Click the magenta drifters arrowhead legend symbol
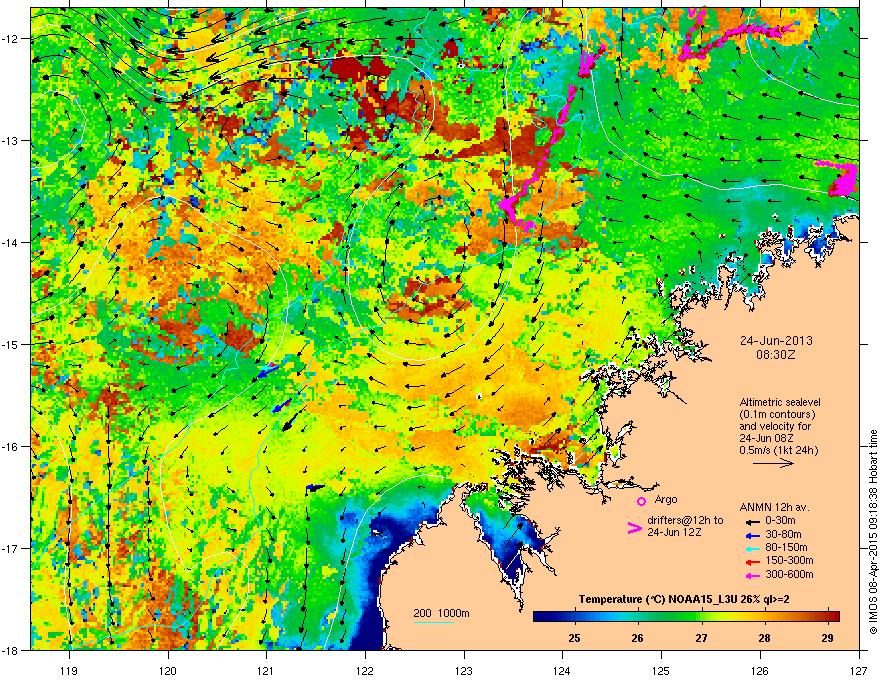This screenshot has width=880, height=680. [635, 528]
